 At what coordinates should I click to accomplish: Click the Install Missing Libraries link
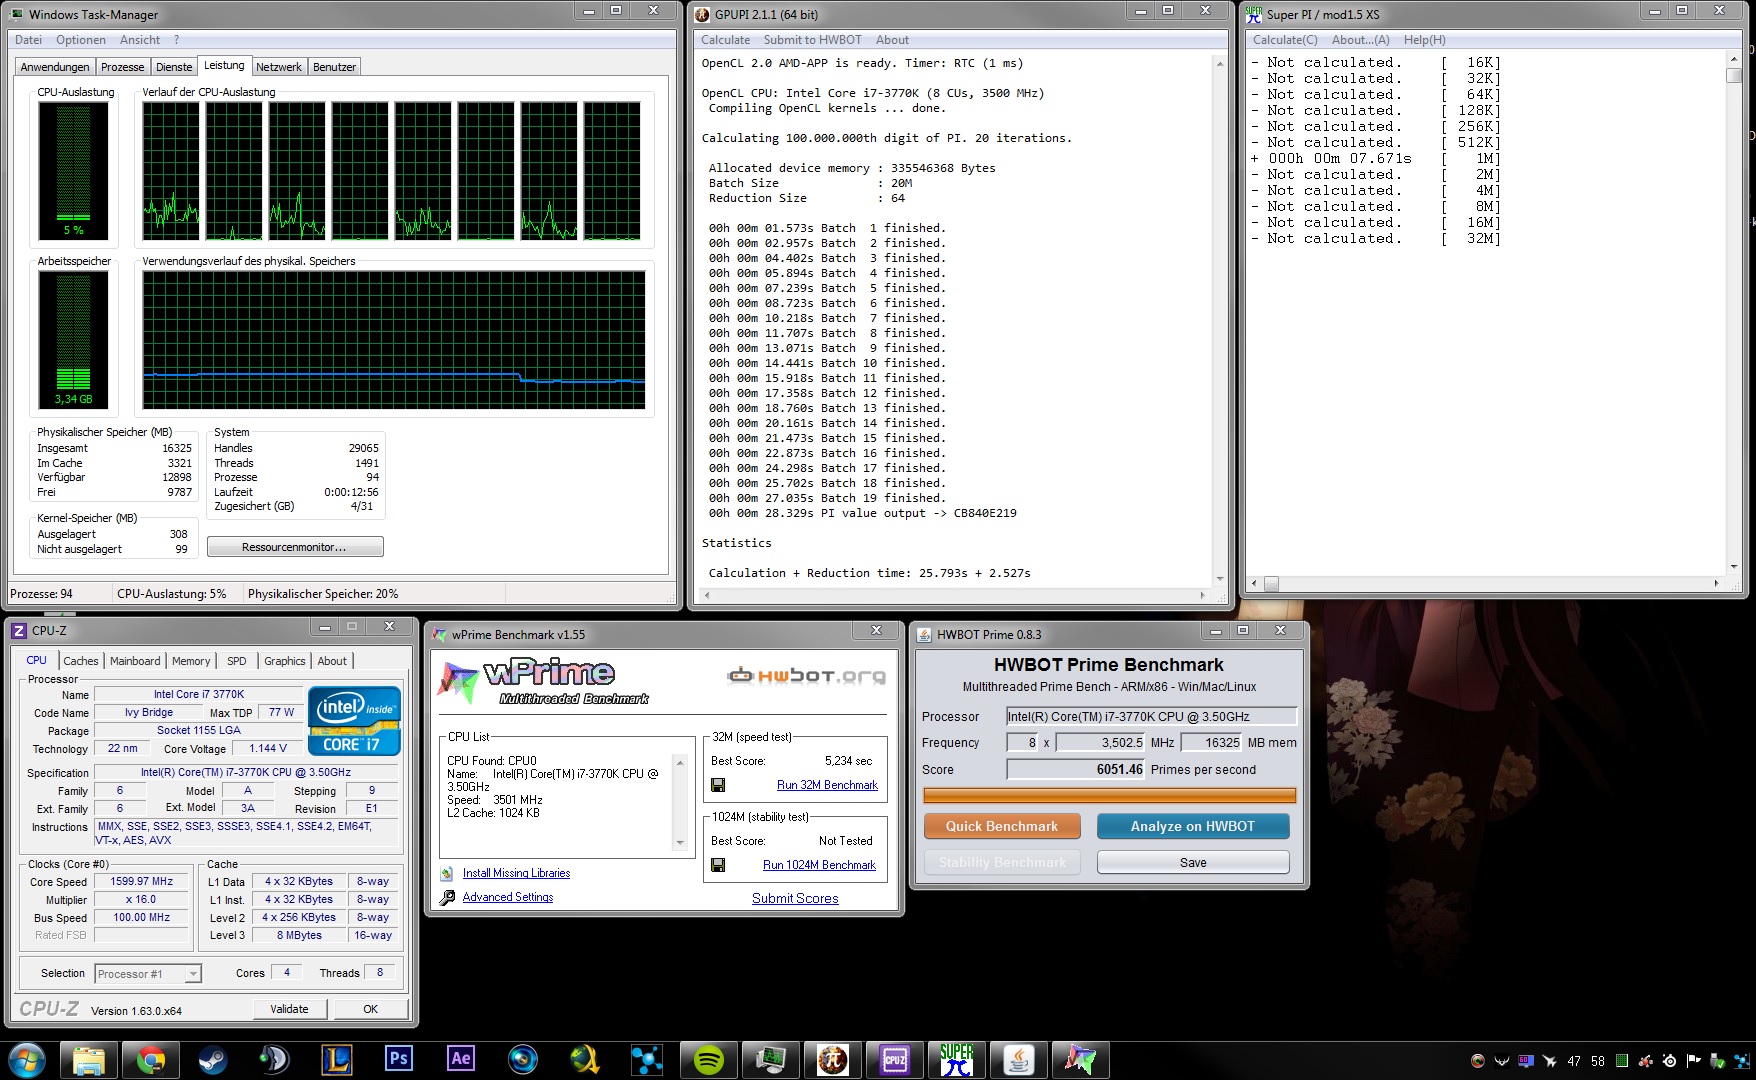[x=516, y=873]
